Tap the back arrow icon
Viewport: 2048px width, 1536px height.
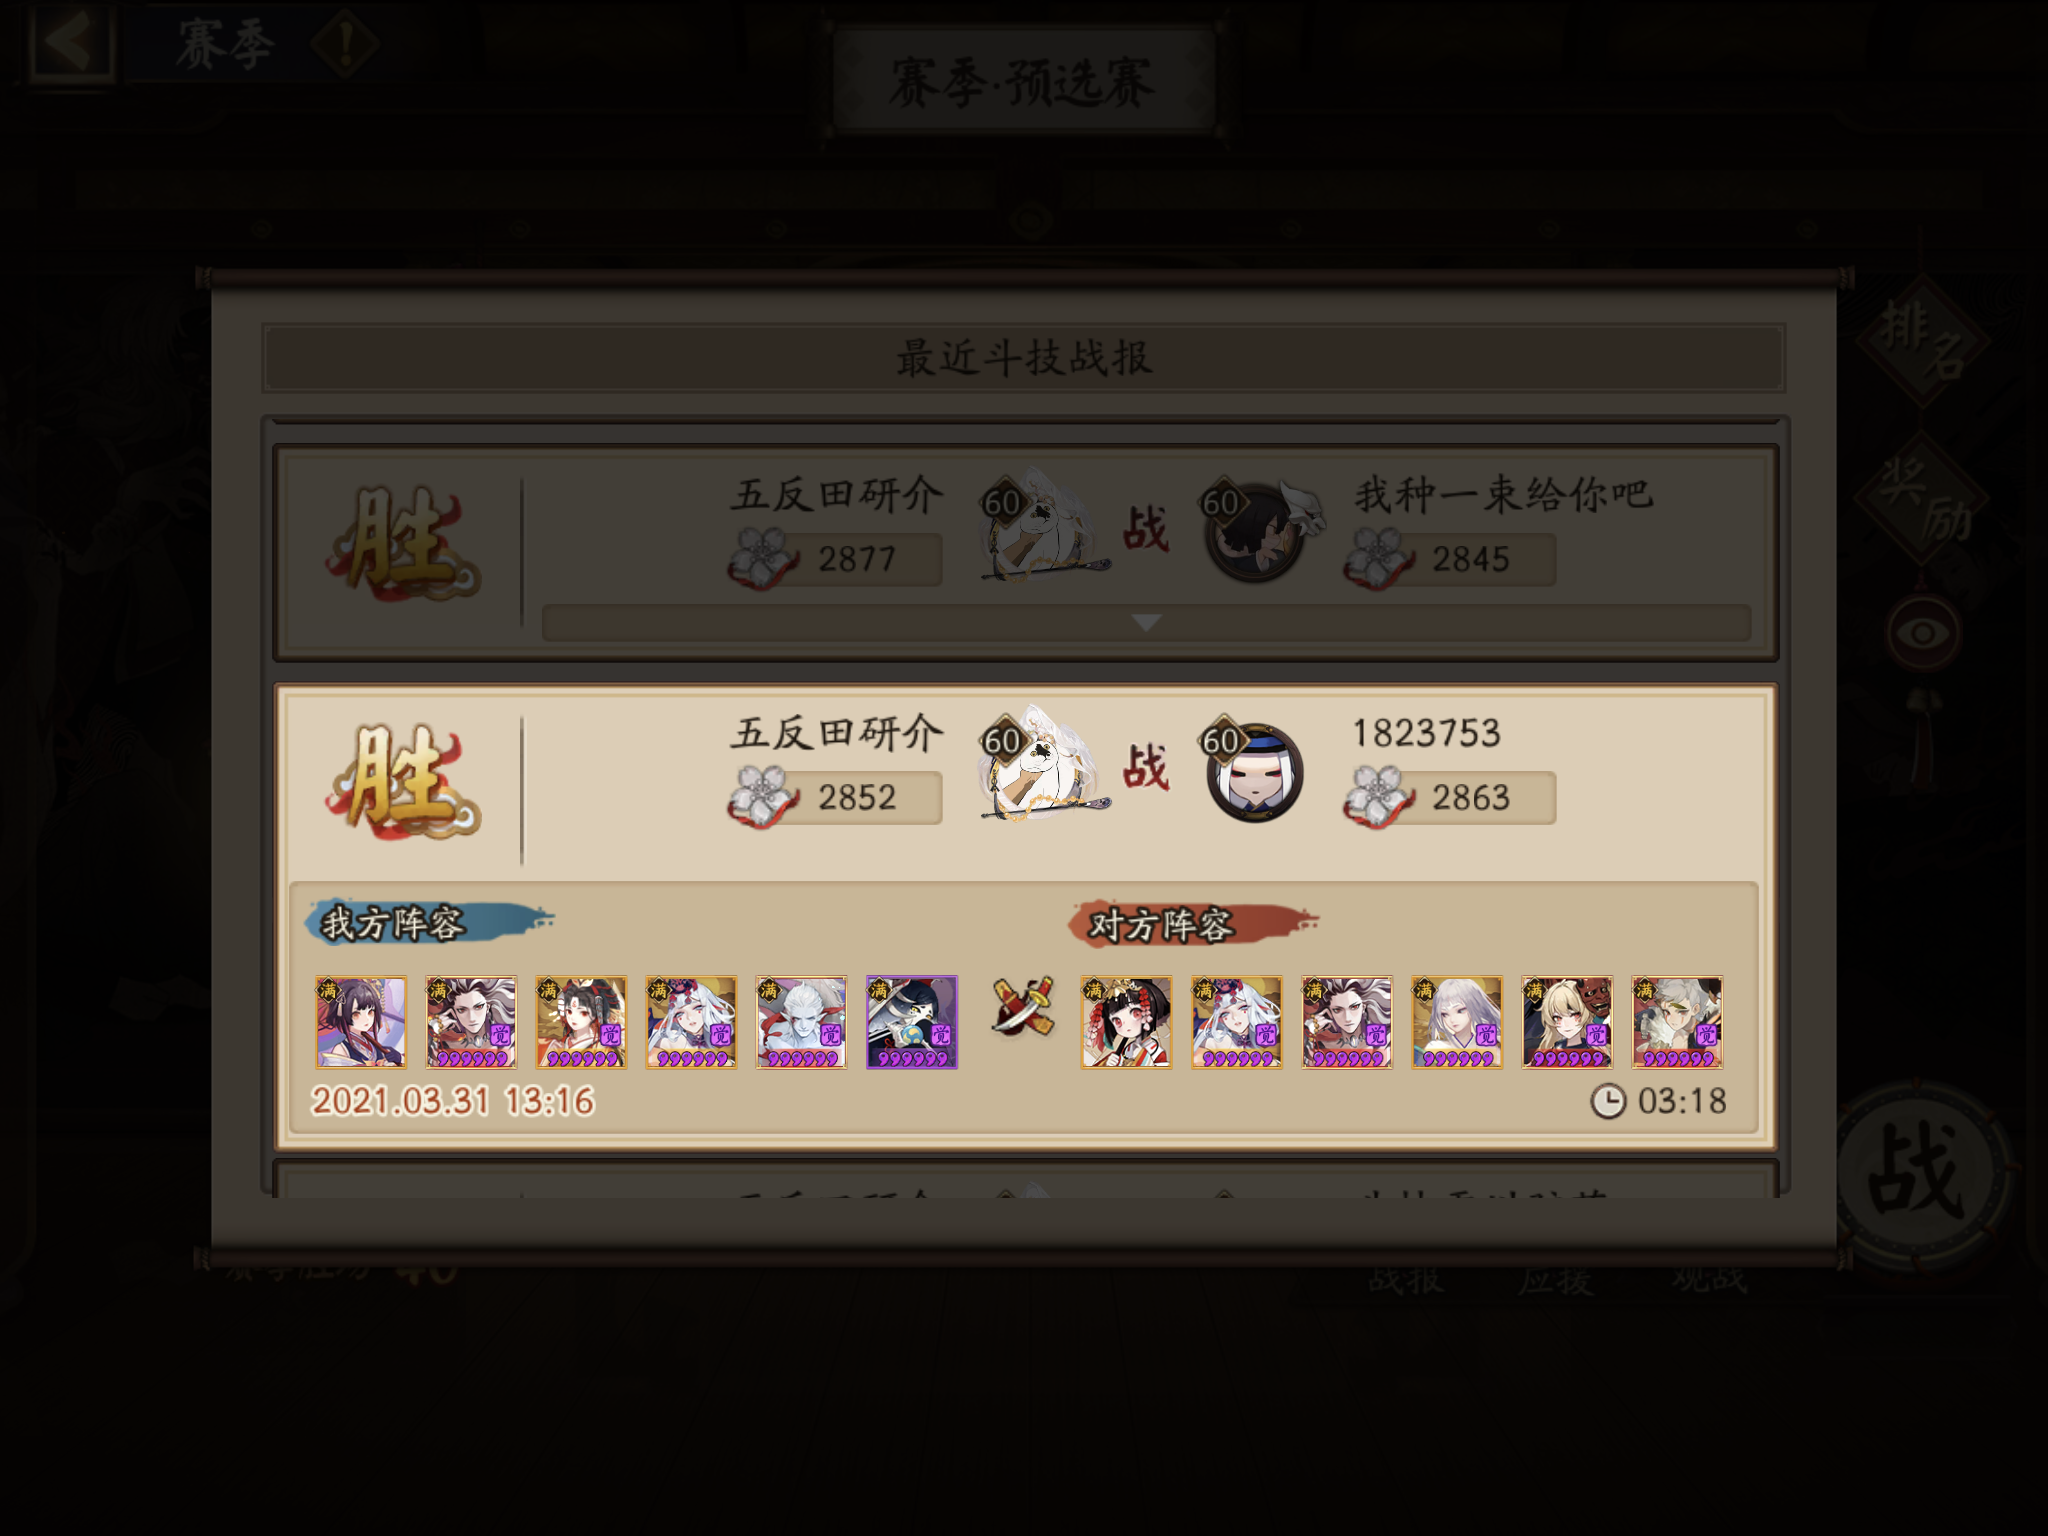70,42
